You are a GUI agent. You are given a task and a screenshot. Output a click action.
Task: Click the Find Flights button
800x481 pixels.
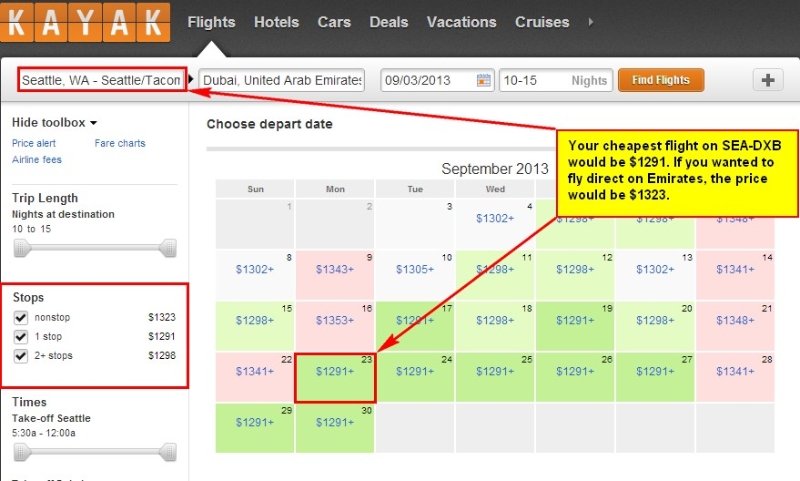661,80
